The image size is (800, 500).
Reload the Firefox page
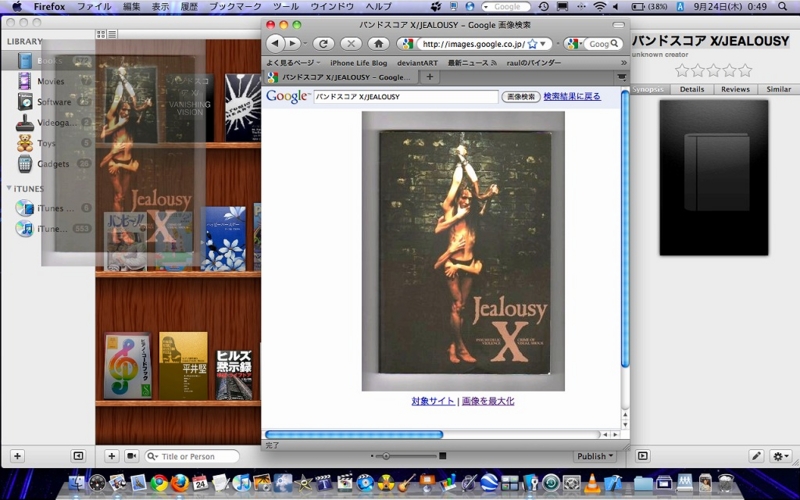[x=323, y=44]
